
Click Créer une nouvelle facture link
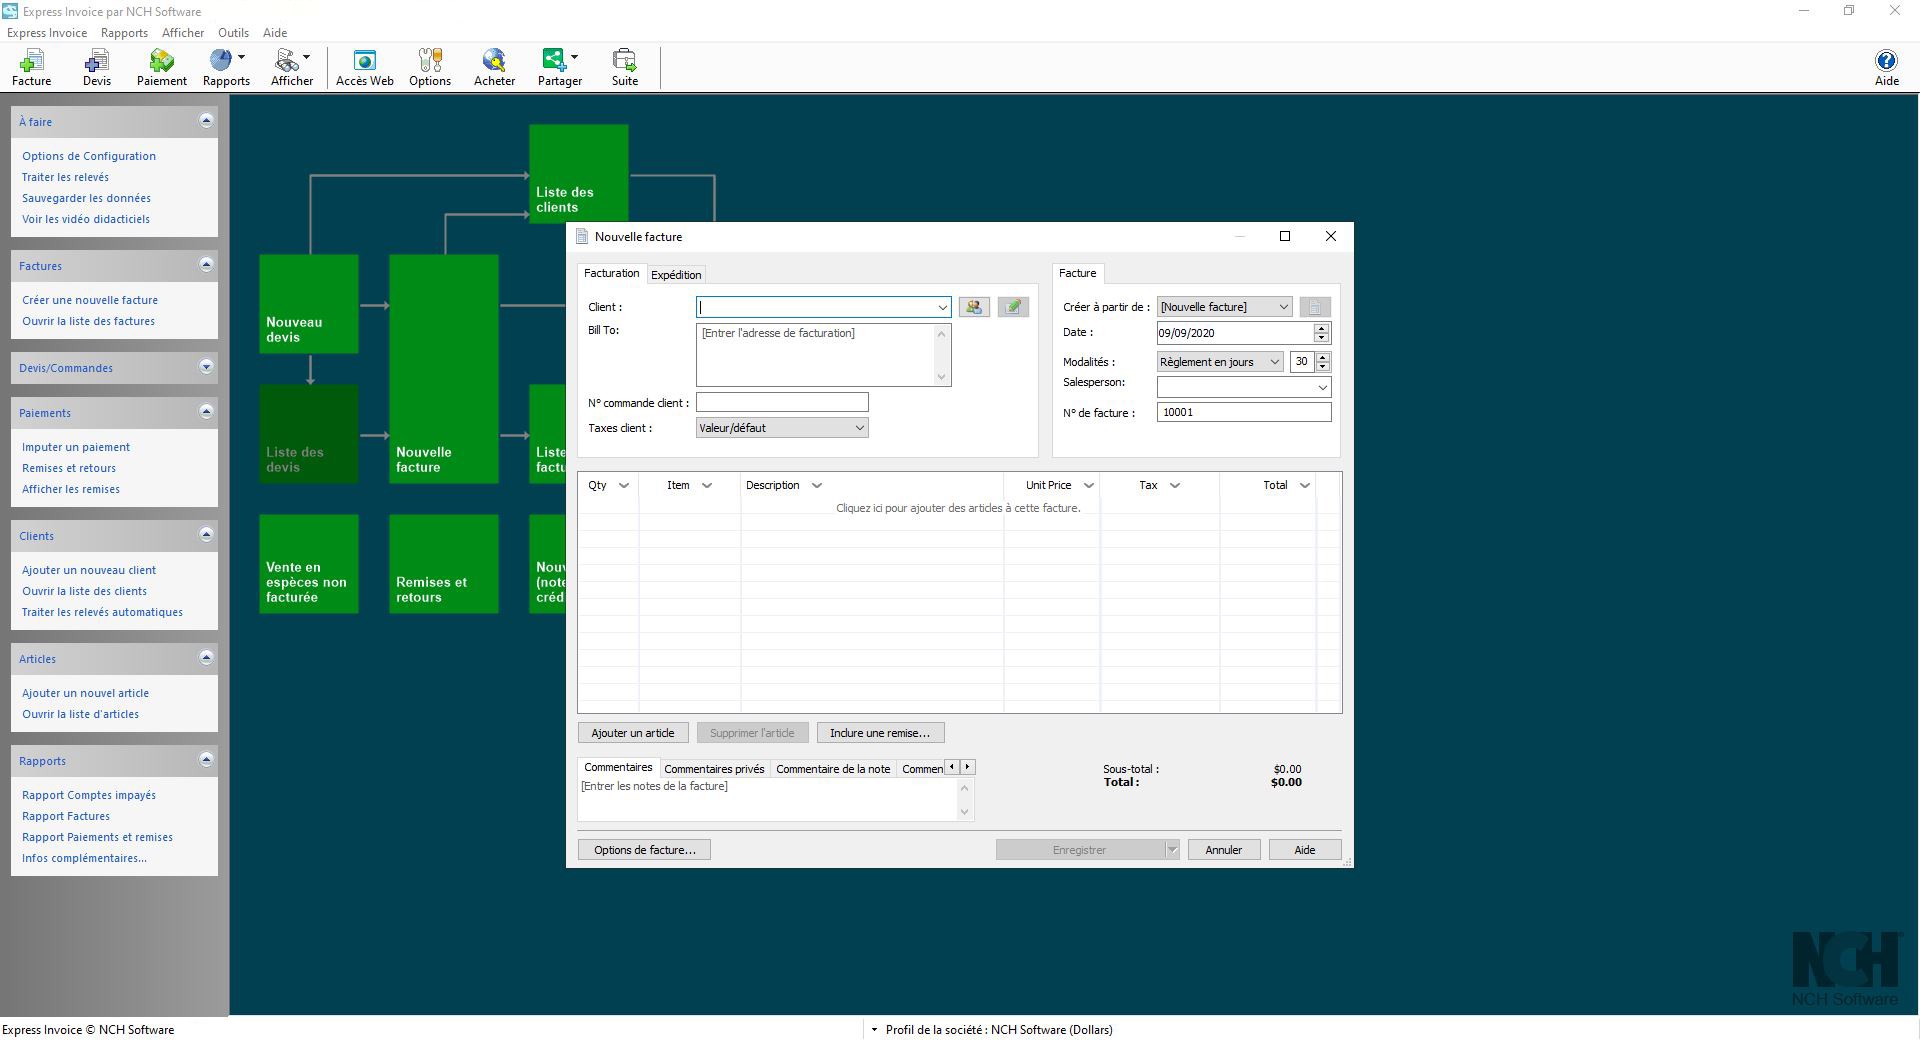(90, 300)
